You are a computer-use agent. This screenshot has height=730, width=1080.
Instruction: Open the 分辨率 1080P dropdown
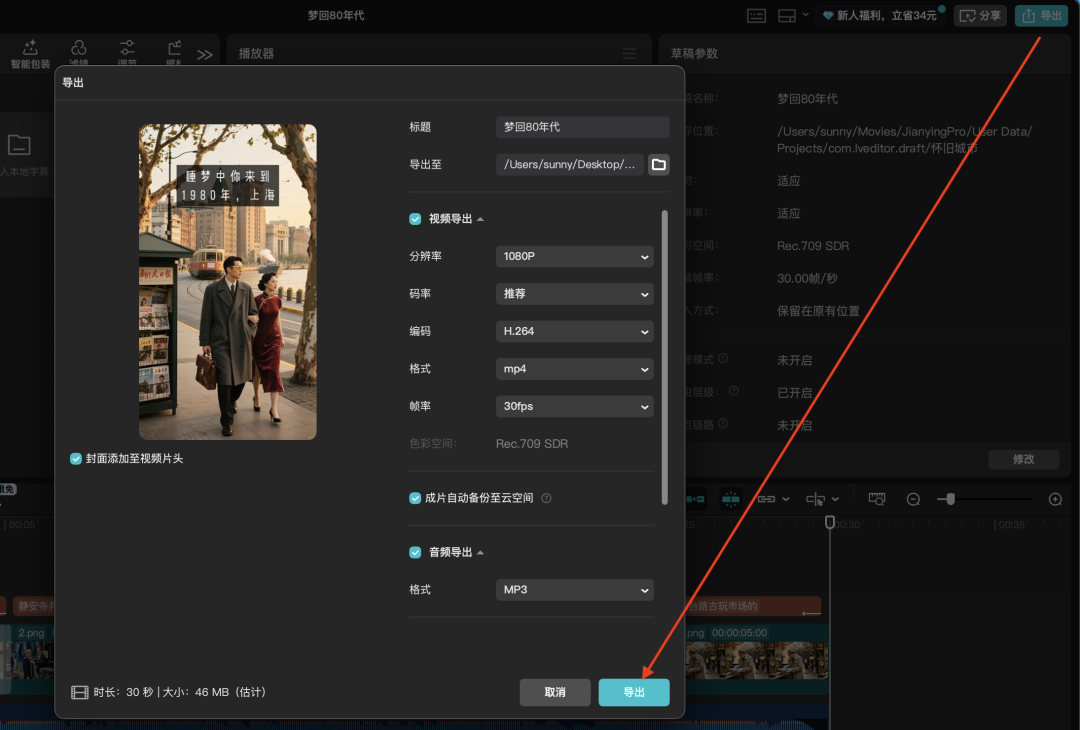(x=574, y=256)
